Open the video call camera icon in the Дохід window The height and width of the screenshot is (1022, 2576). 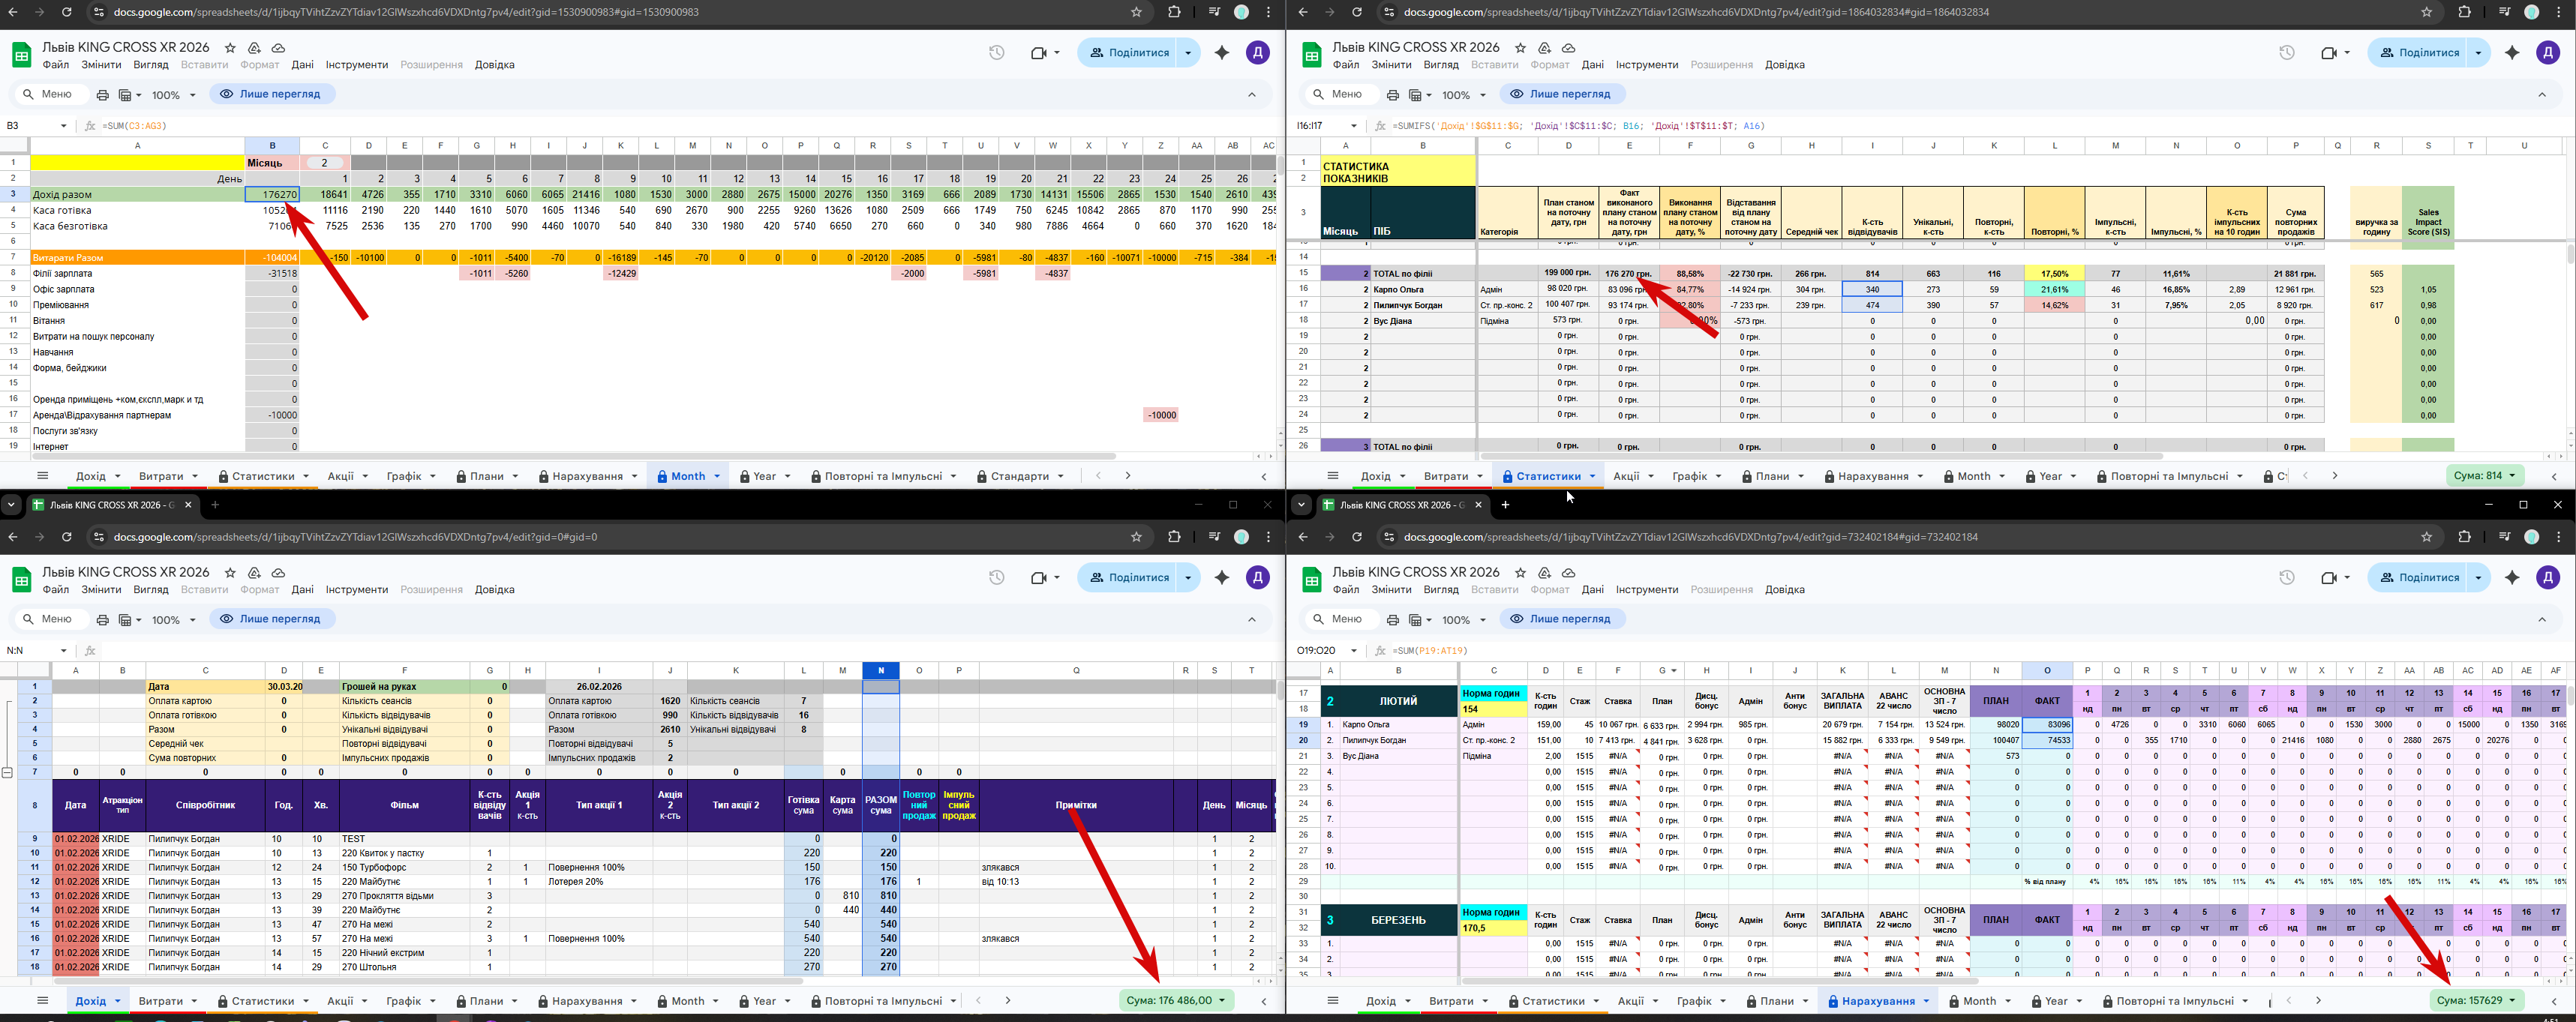(1038, 578)
